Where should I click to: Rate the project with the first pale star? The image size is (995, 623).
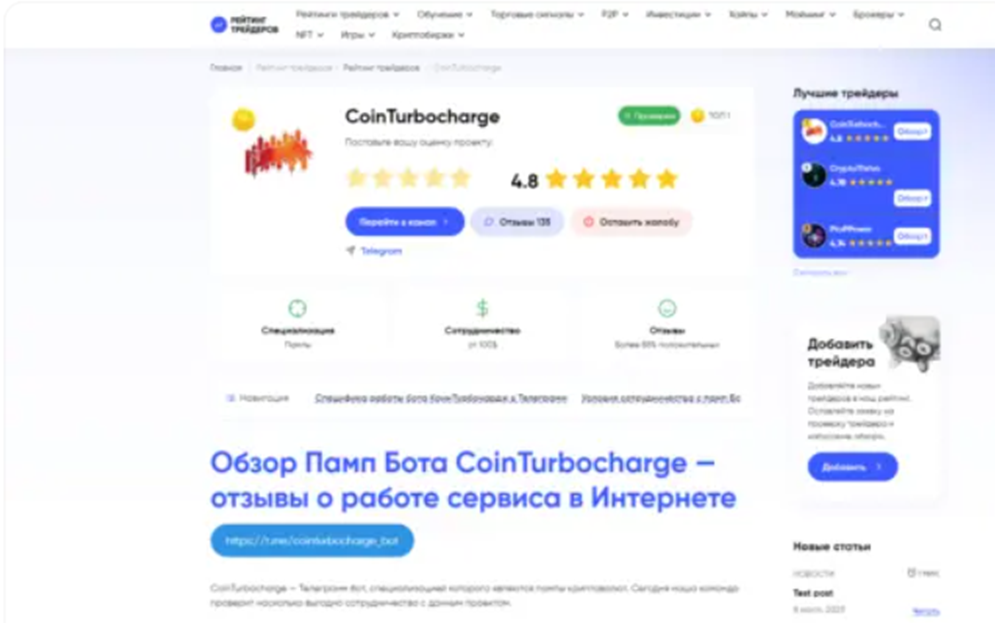(357, 178)
